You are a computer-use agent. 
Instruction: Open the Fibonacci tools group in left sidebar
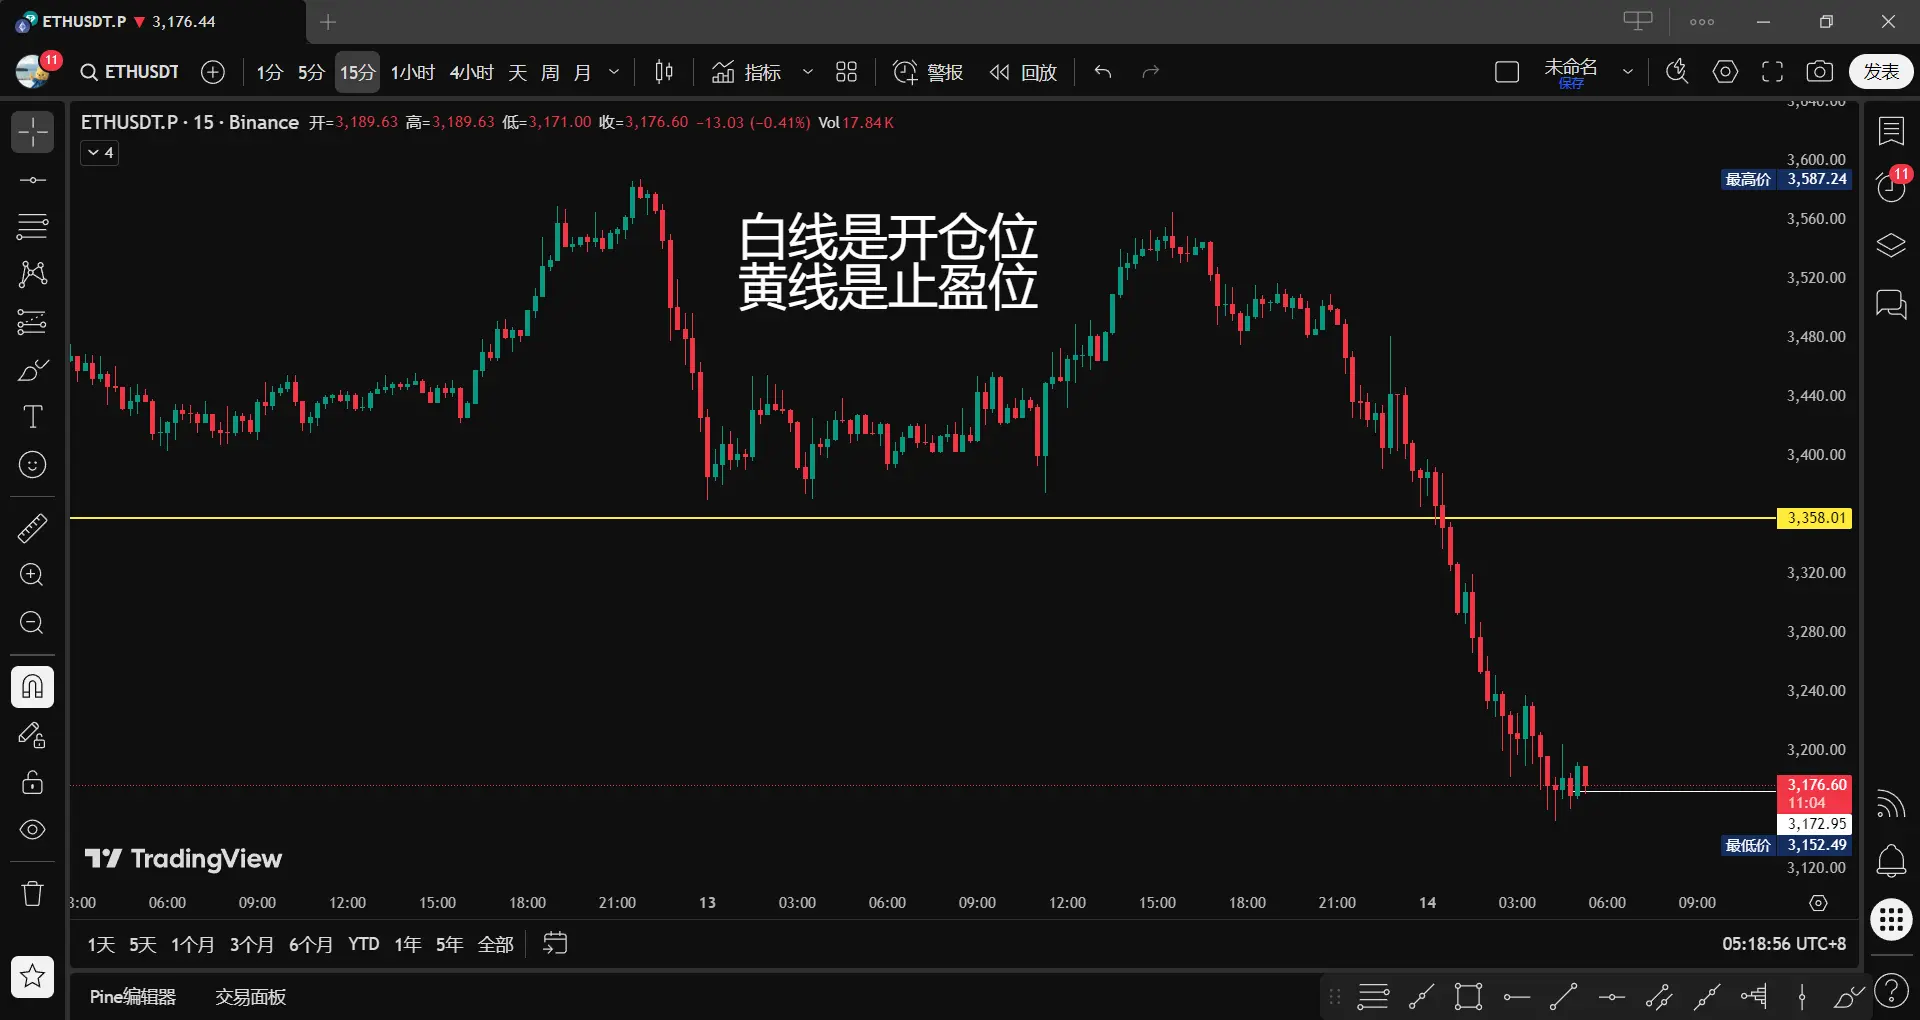coord(32,227)
